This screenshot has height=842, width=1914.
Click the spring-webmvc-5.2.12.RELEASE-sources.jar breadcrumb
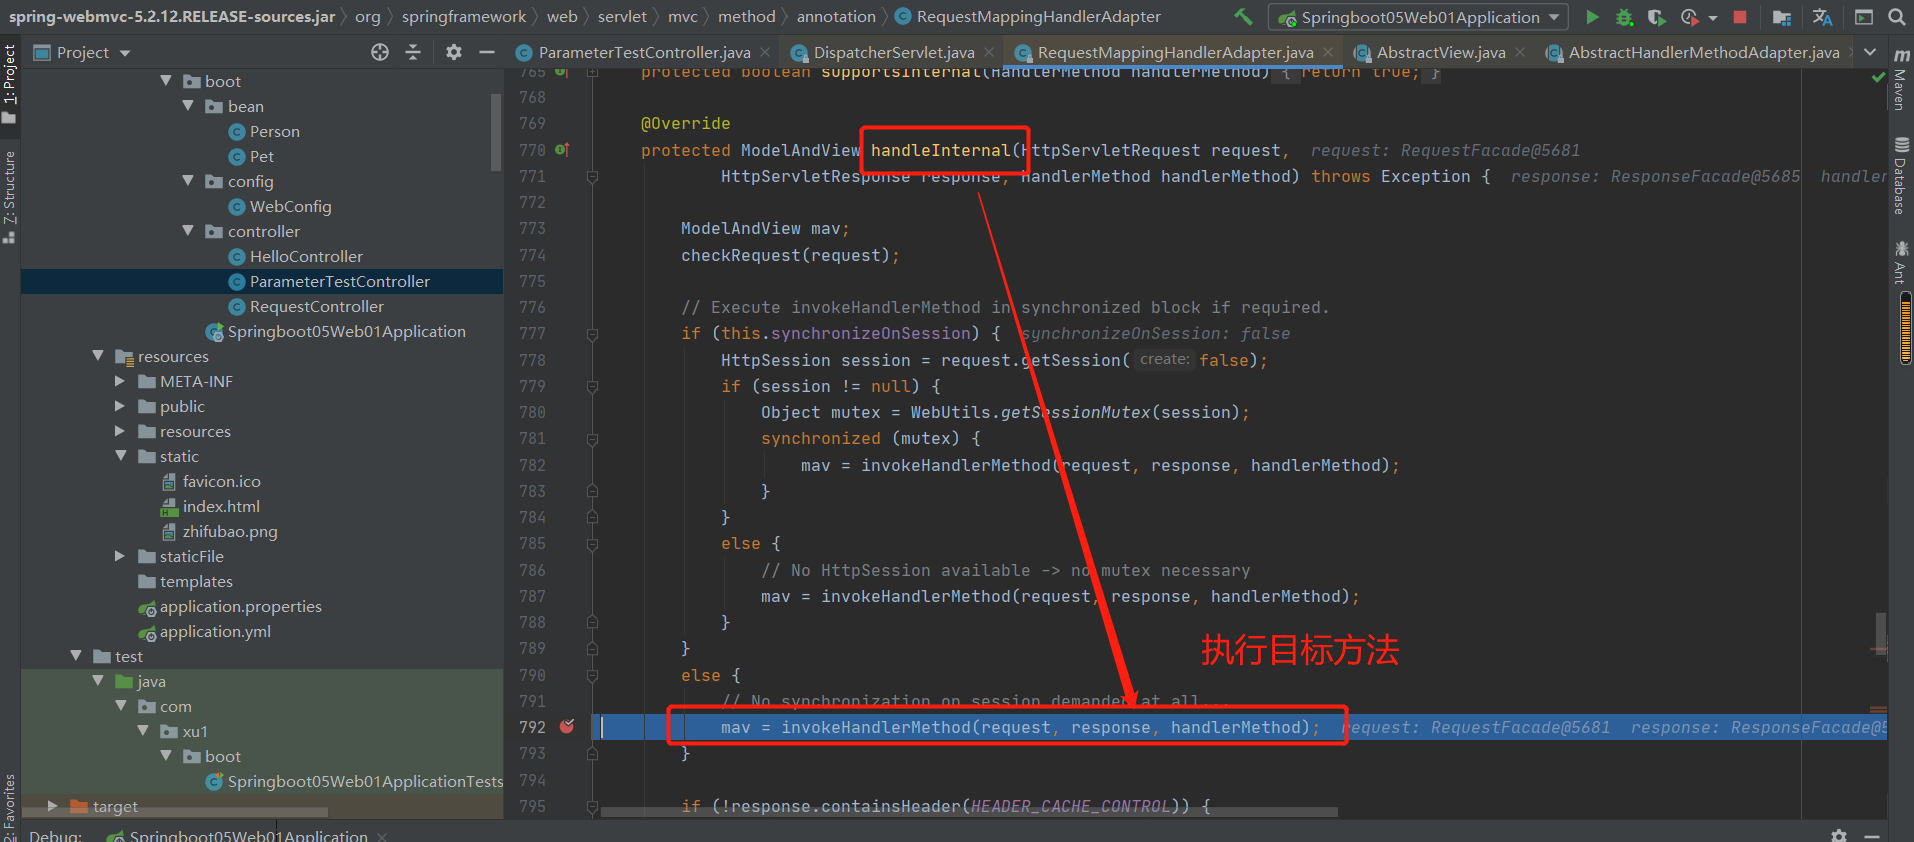click(x=172, y=16)
